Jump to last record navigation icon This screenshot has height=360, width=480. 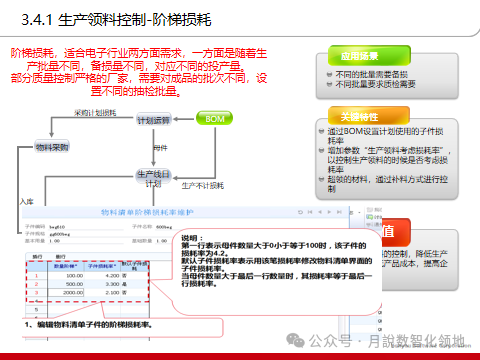tap(339, 212)
